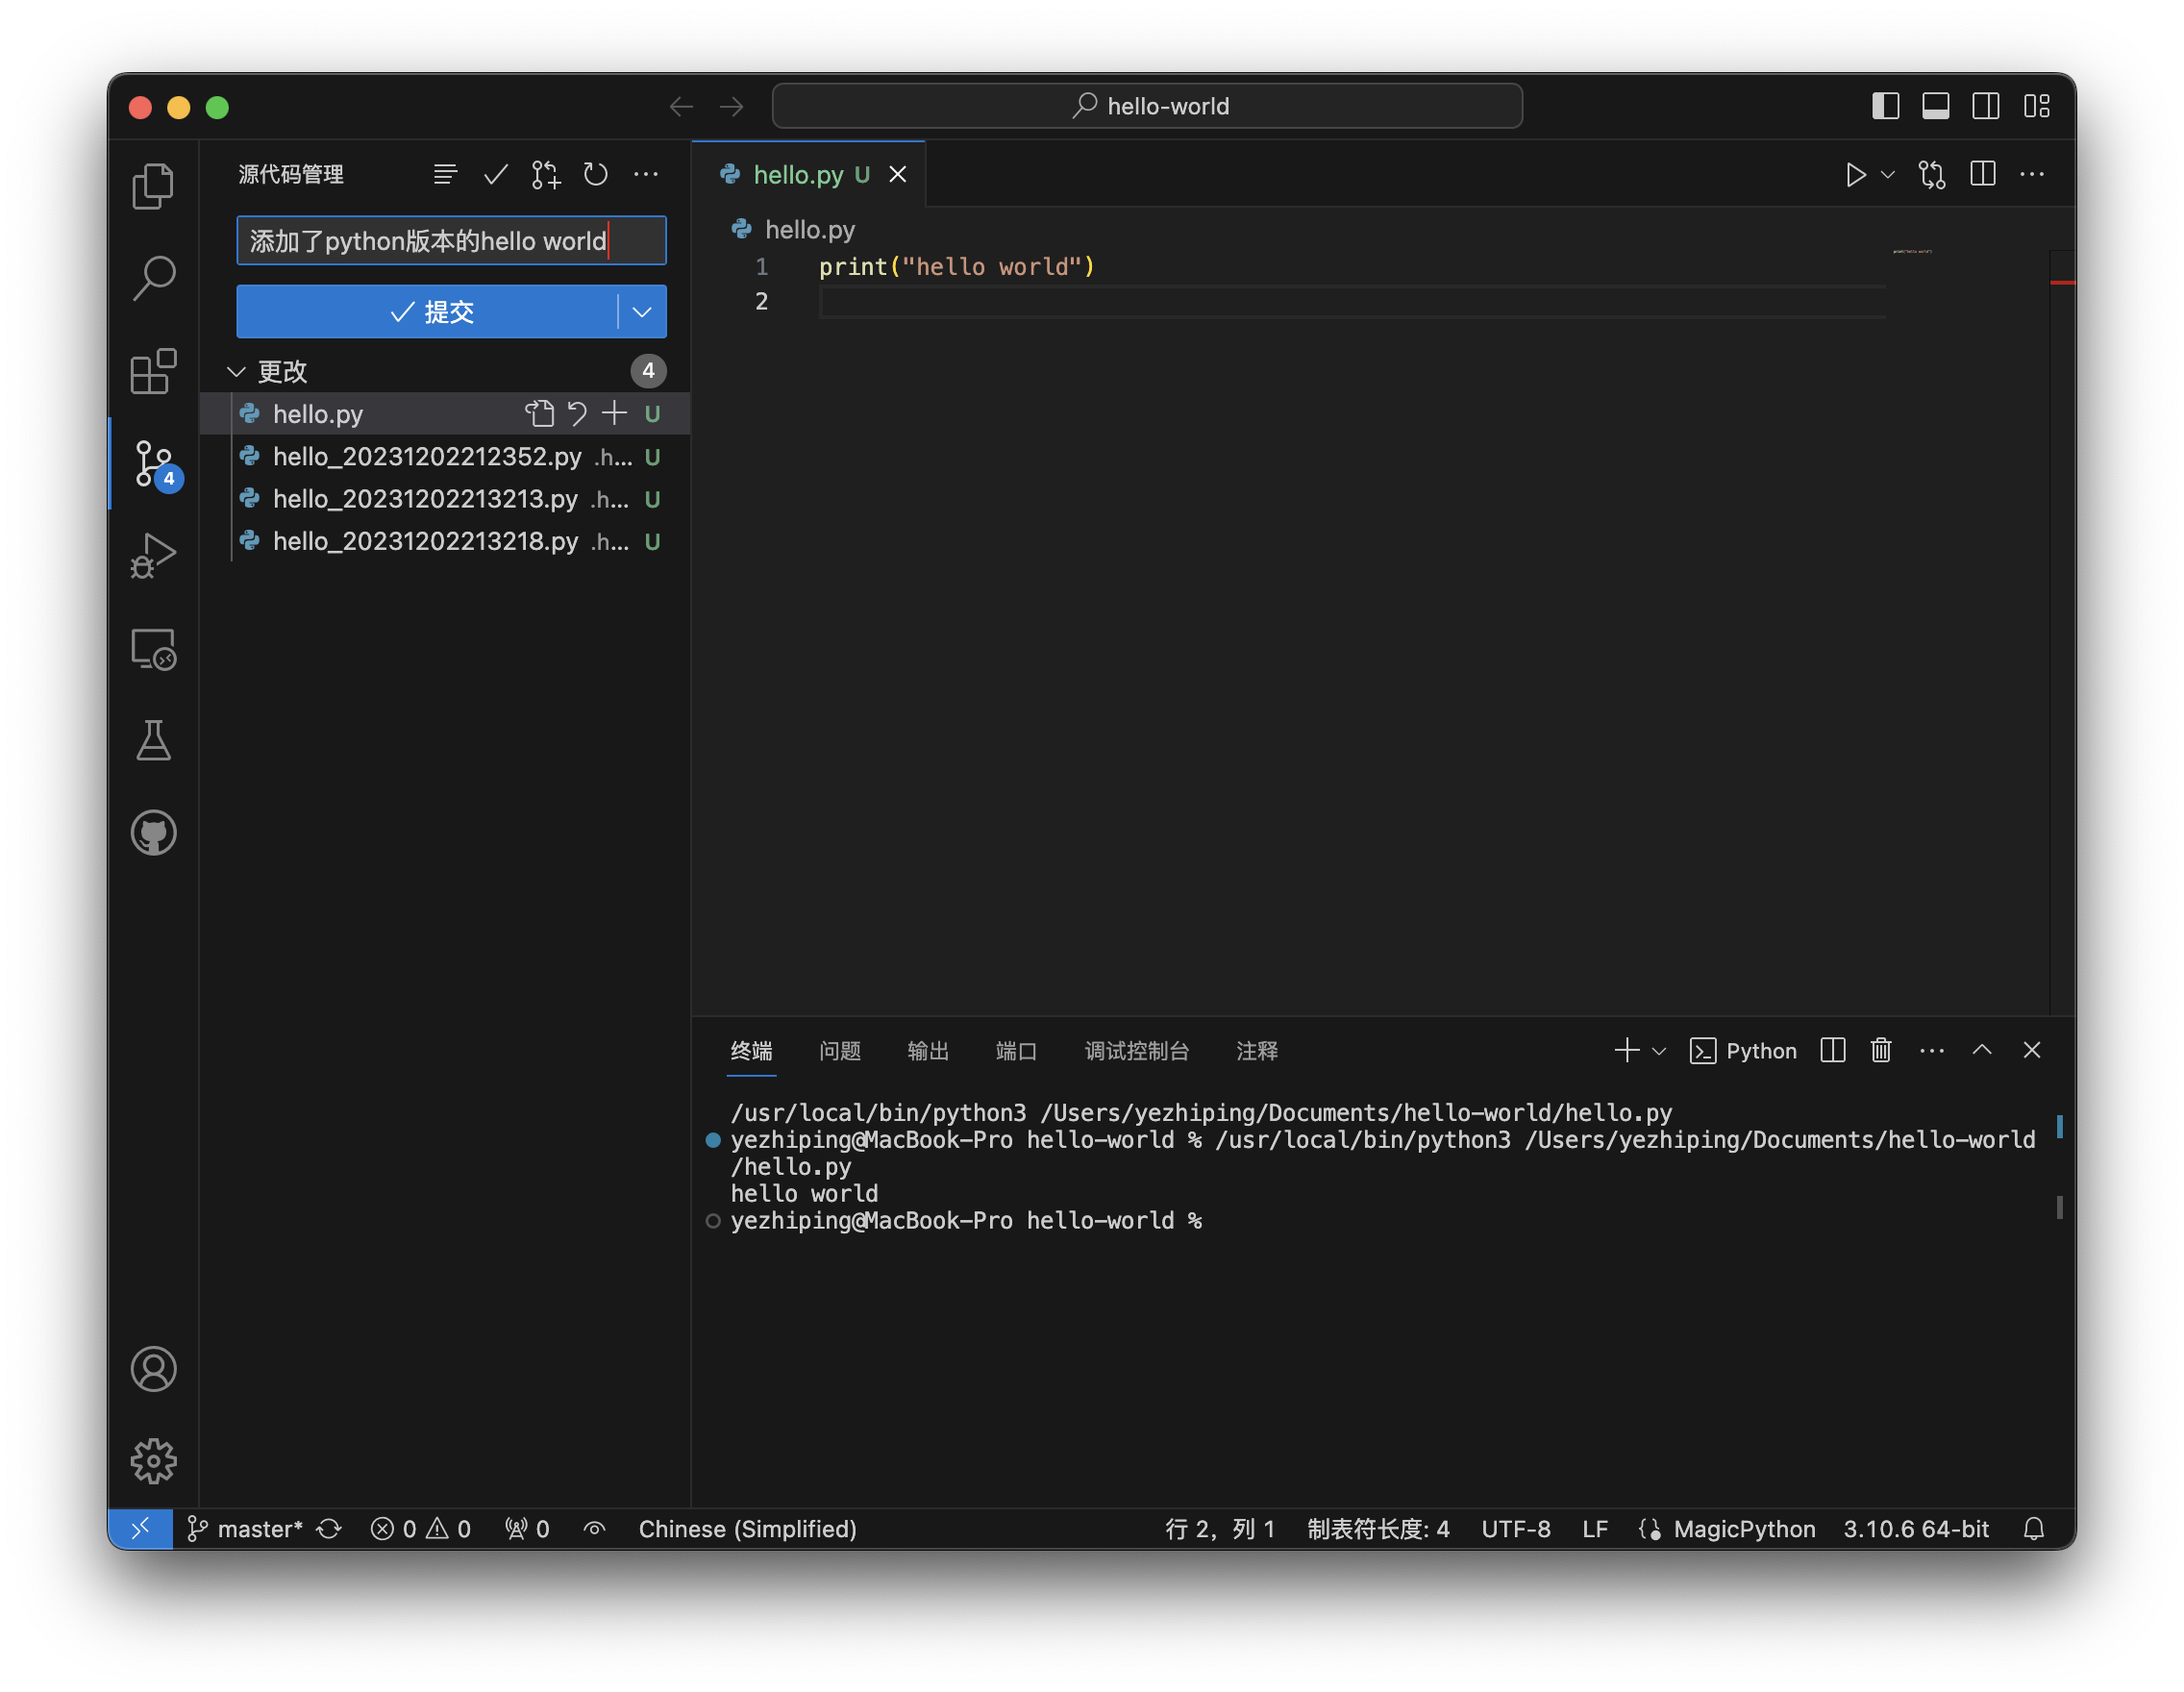Image resolution: width=2184 pixels, height=1692 pixels.
Task: Open the Explorer view in activity bar
Action: tap(153, 186)
